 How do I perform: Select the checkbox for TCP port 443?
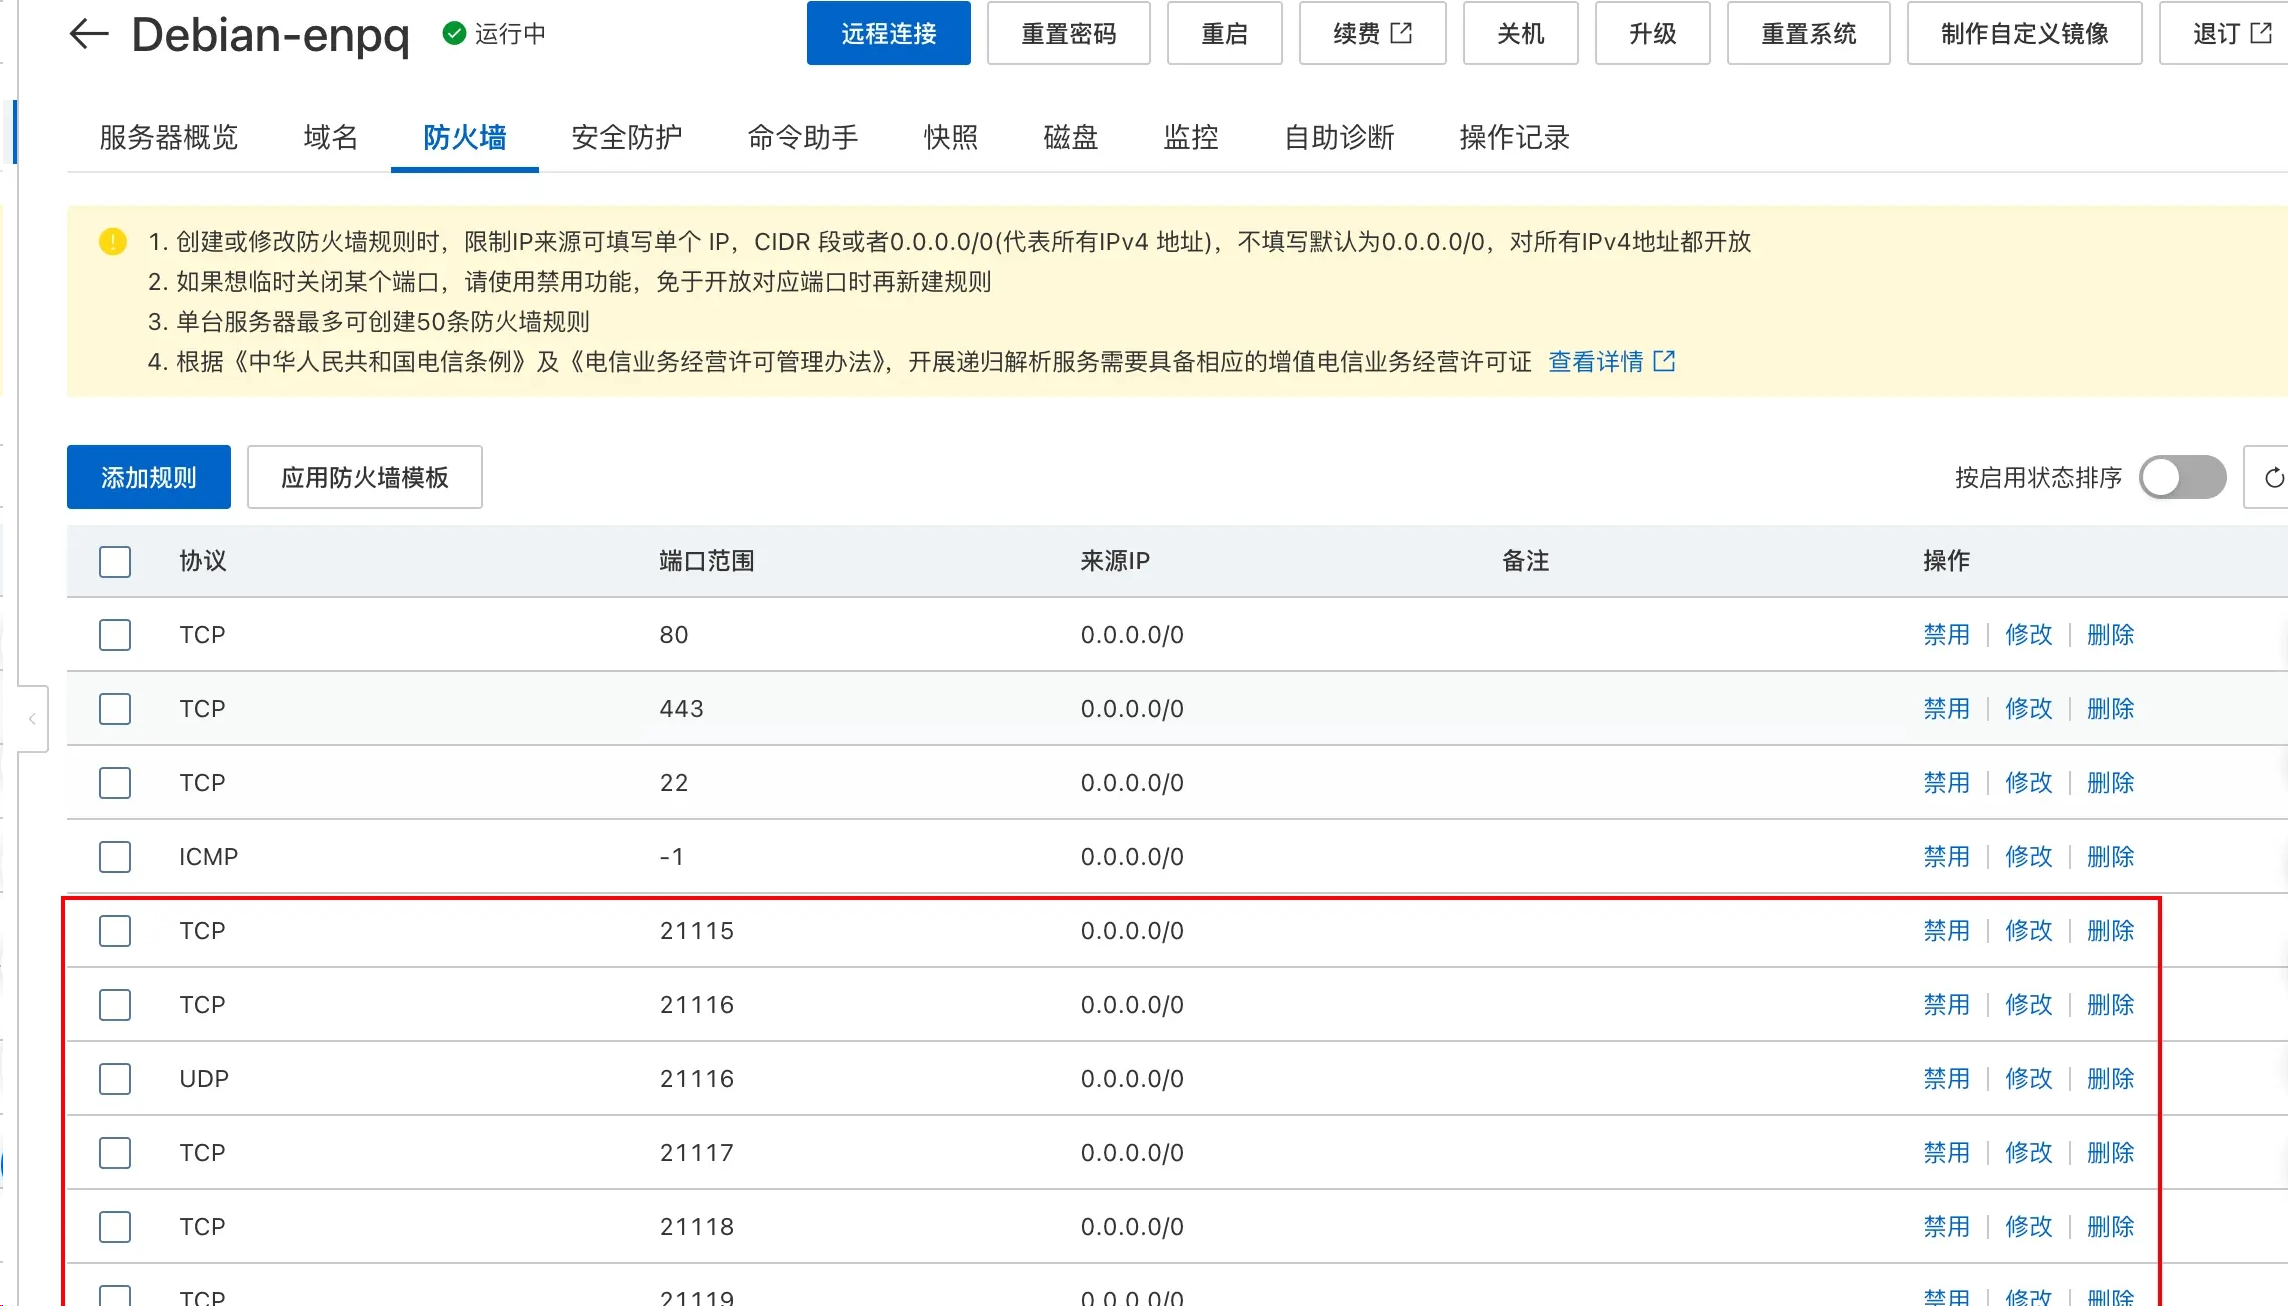point(115,709)
